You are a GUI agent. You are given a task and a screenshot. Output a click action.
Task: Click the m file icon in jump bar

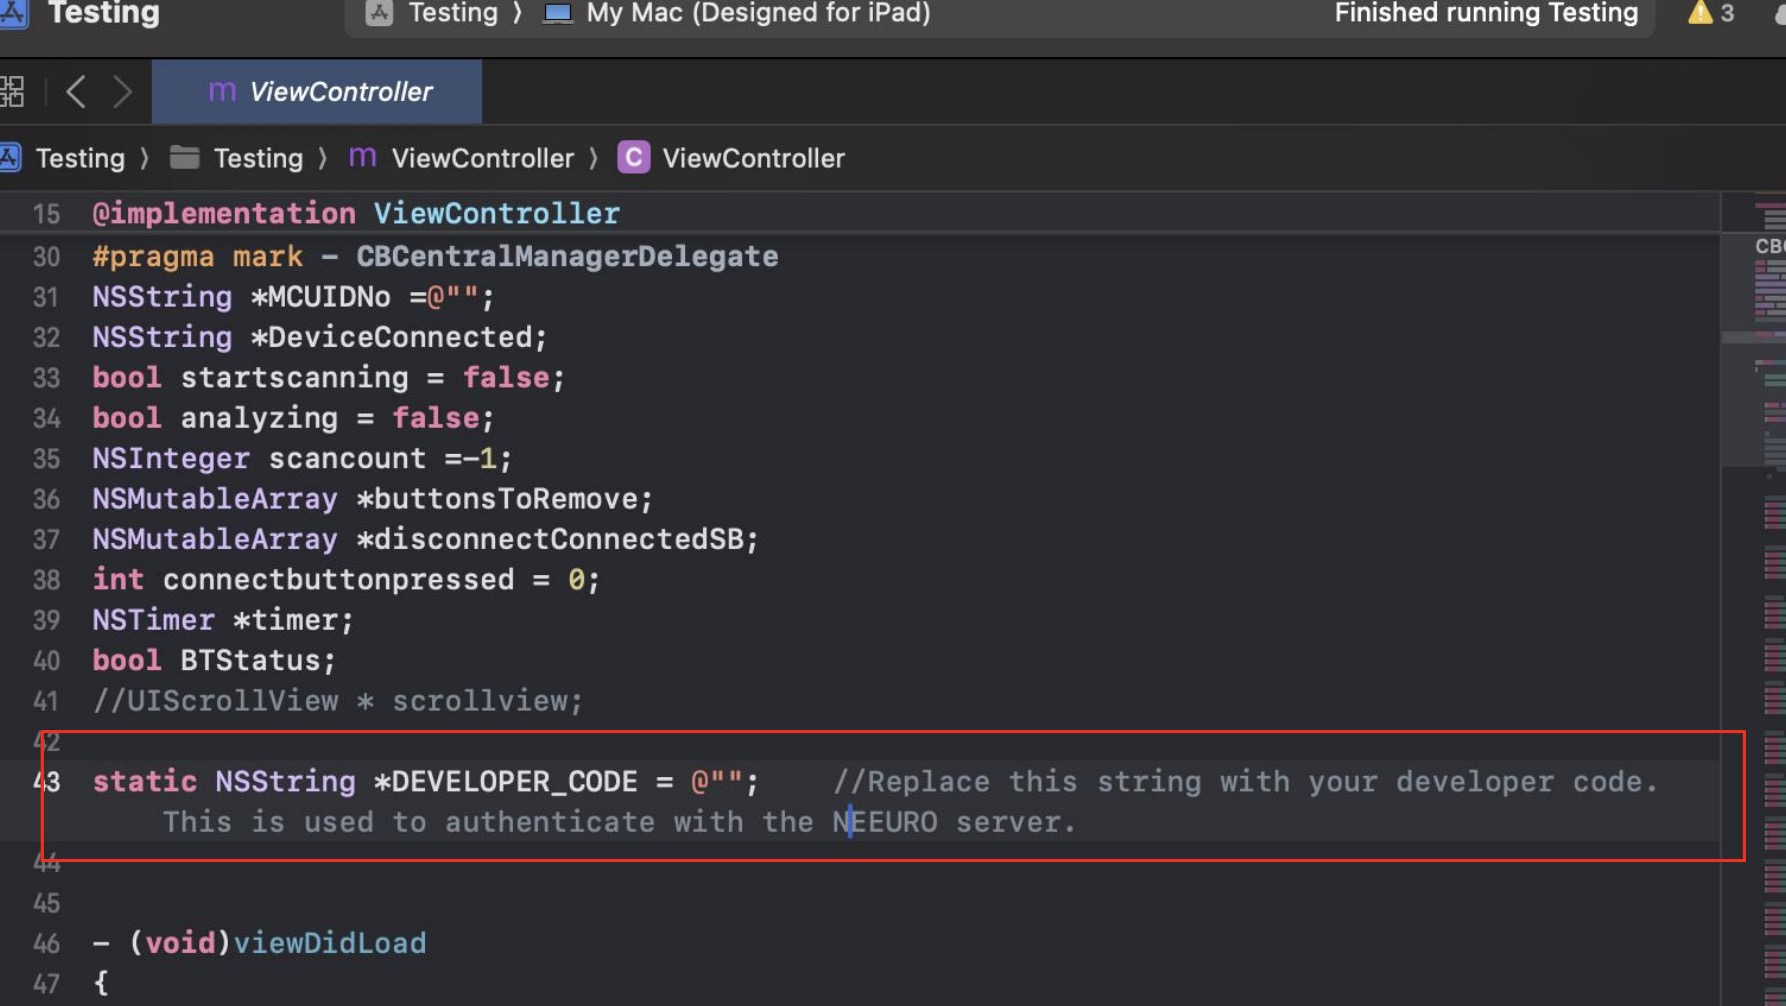click(x=361, y=157)
